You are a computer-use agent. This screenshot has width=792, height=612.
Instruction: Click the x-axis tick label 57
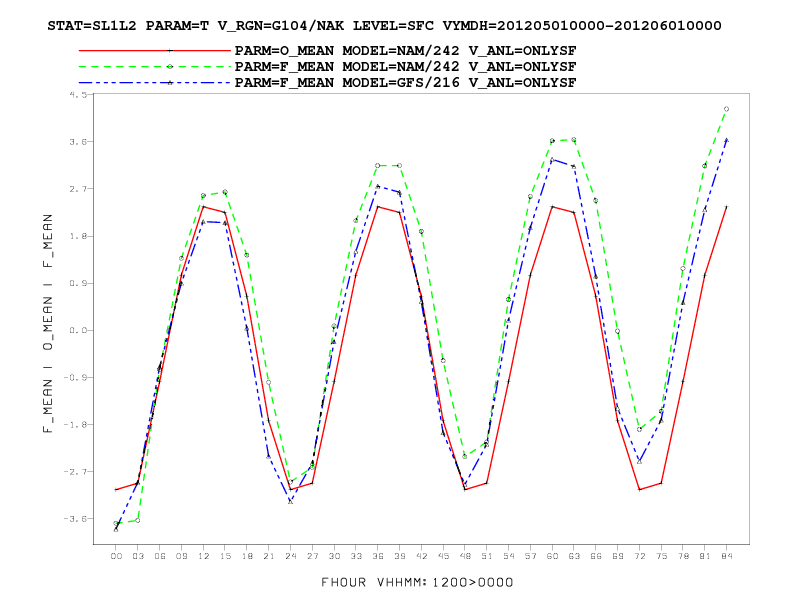tap(530, 556)
